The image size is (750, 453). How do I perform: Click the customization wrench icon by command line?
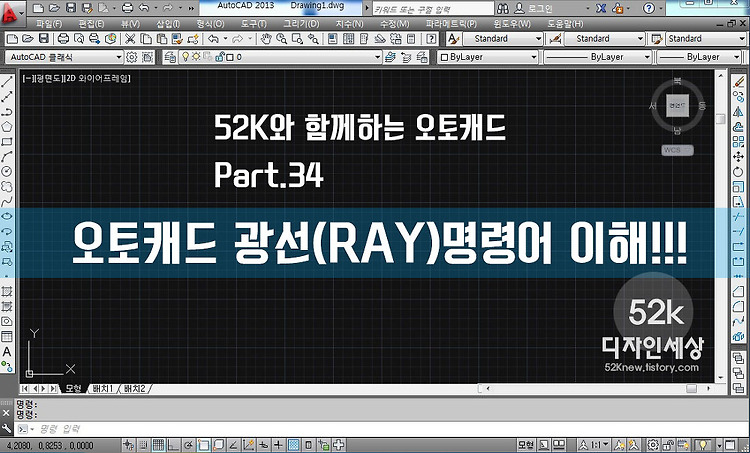7,429
